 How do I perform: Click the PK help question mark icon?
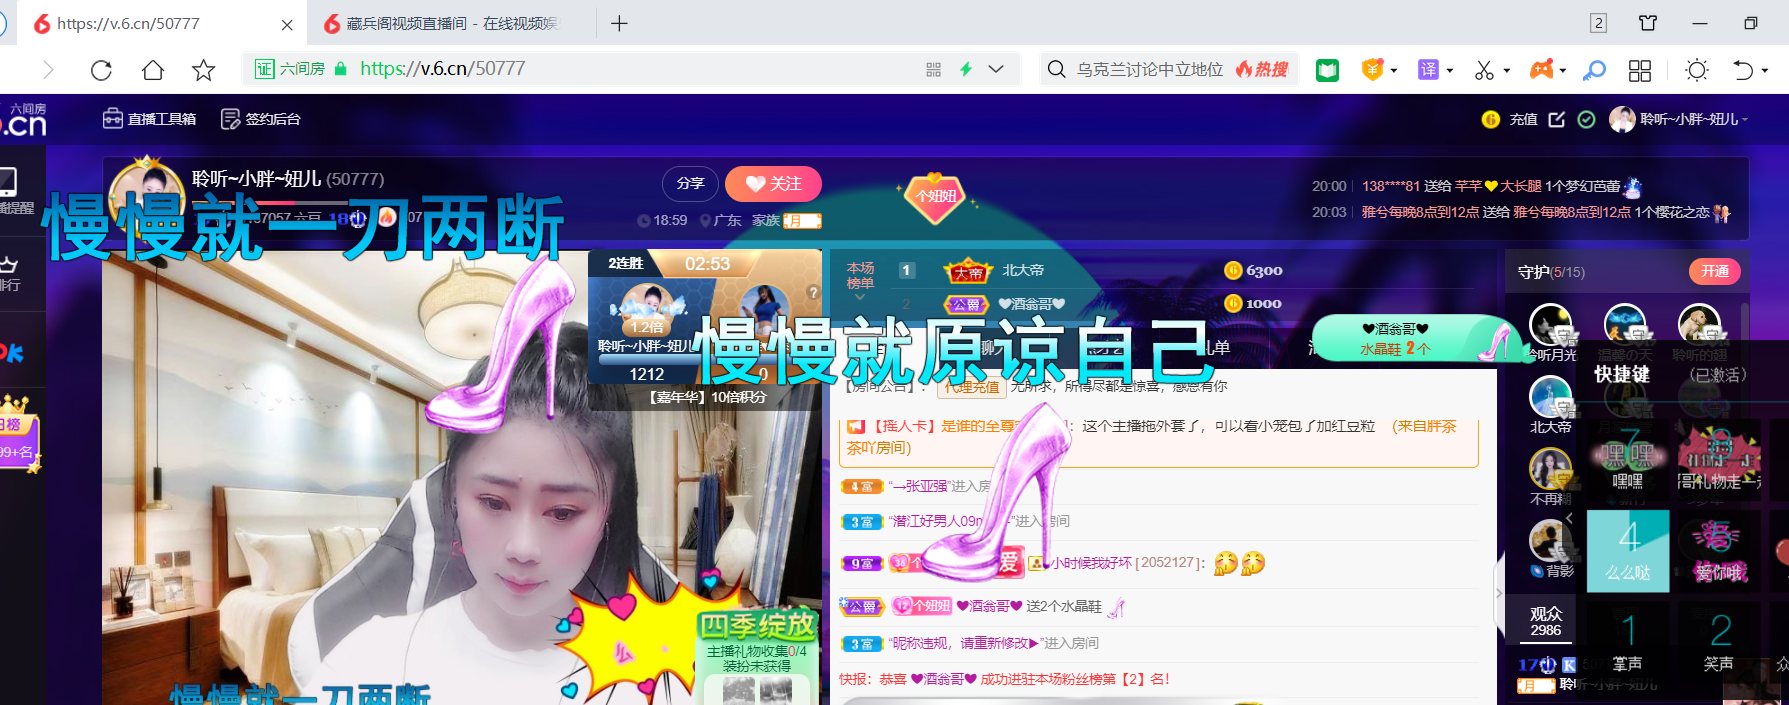[x=813, y=292]
